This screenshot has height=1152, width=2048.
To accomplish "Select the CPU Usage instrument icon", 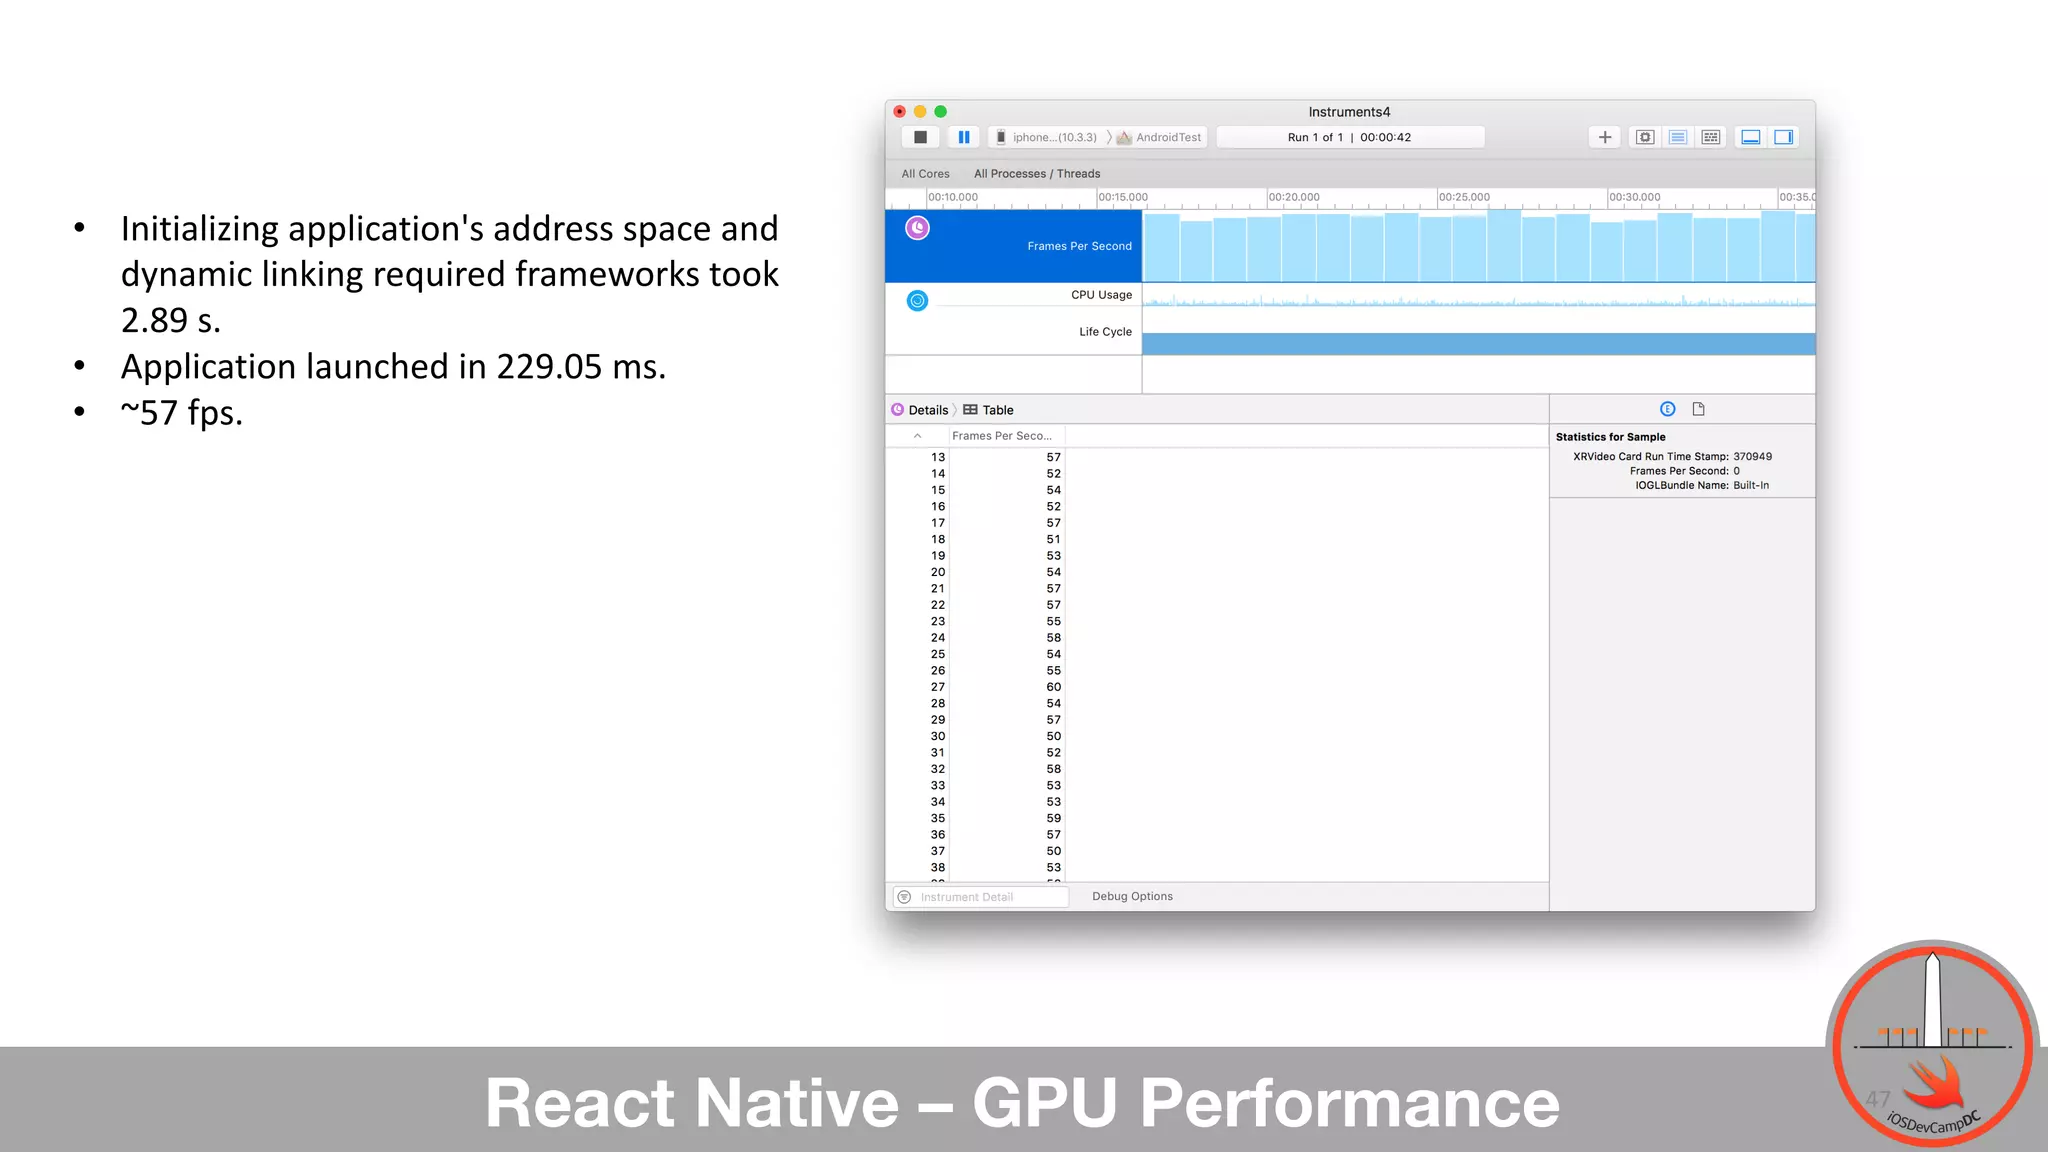I will (x=917, y=301).
